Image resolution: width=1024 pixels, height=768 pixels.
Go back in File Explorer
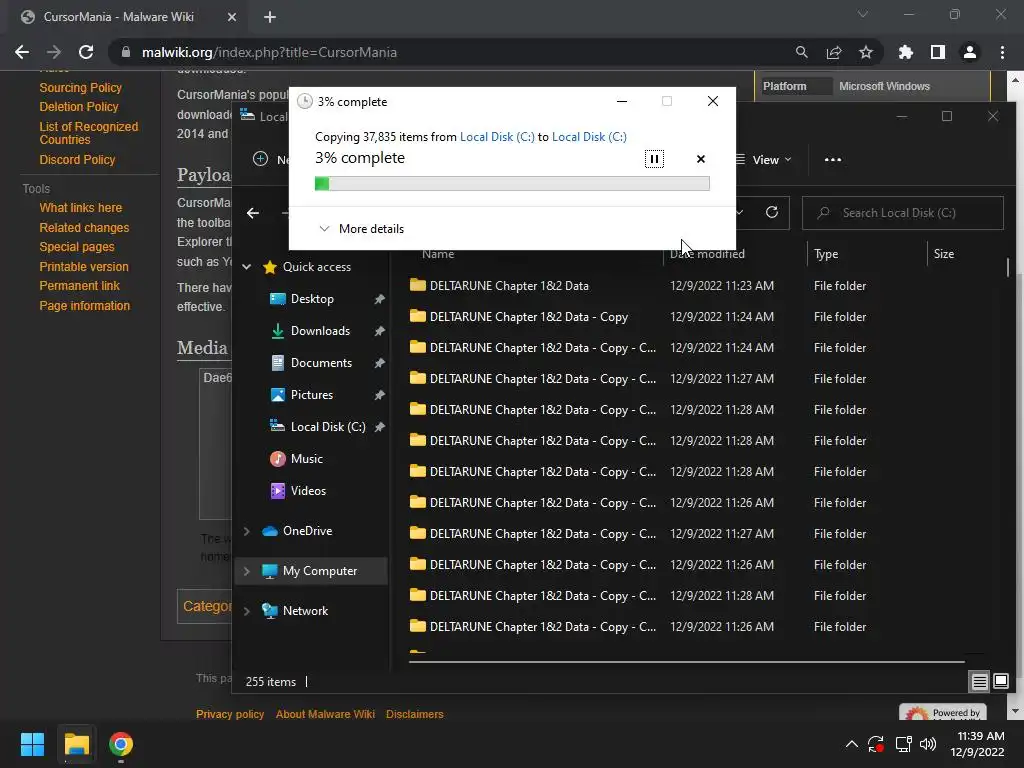[253, 213]
